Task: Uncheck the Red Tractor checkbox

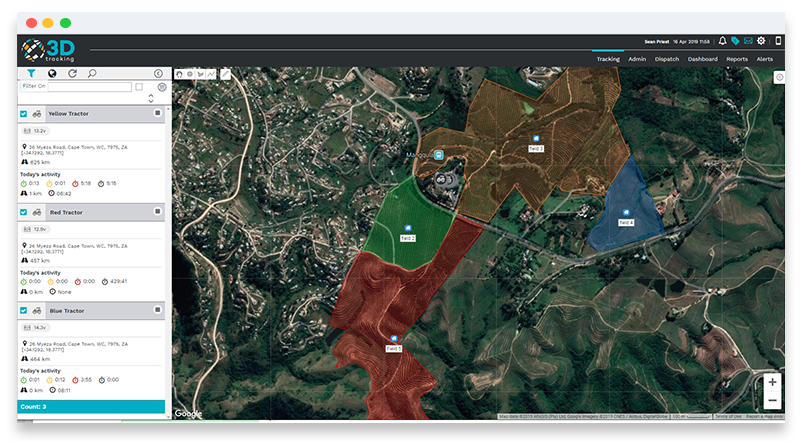Action: click(x=24, y=213)
